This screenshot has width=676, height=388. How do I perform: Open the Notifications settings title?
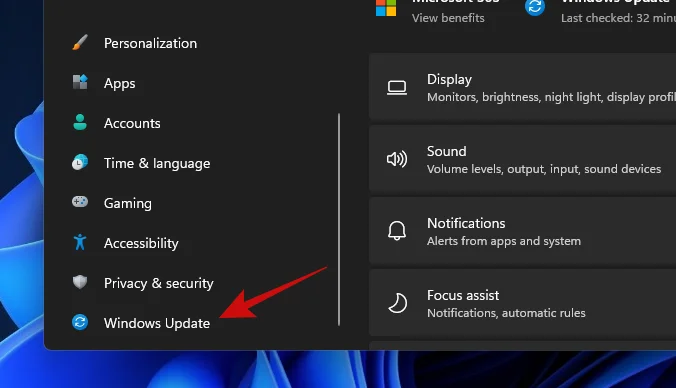coord(466,223)
